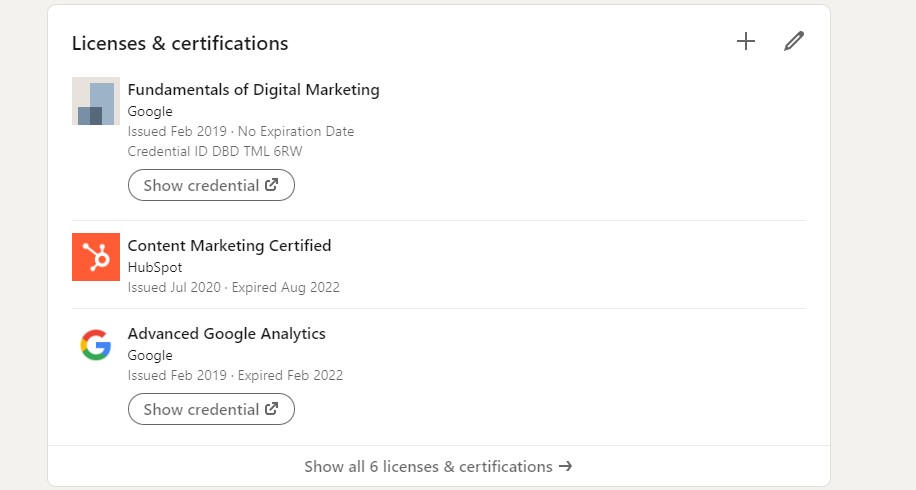Click the Credential ID DBD TML 6RW text
This screenshot has height=490, width=916.
(215, 151)
